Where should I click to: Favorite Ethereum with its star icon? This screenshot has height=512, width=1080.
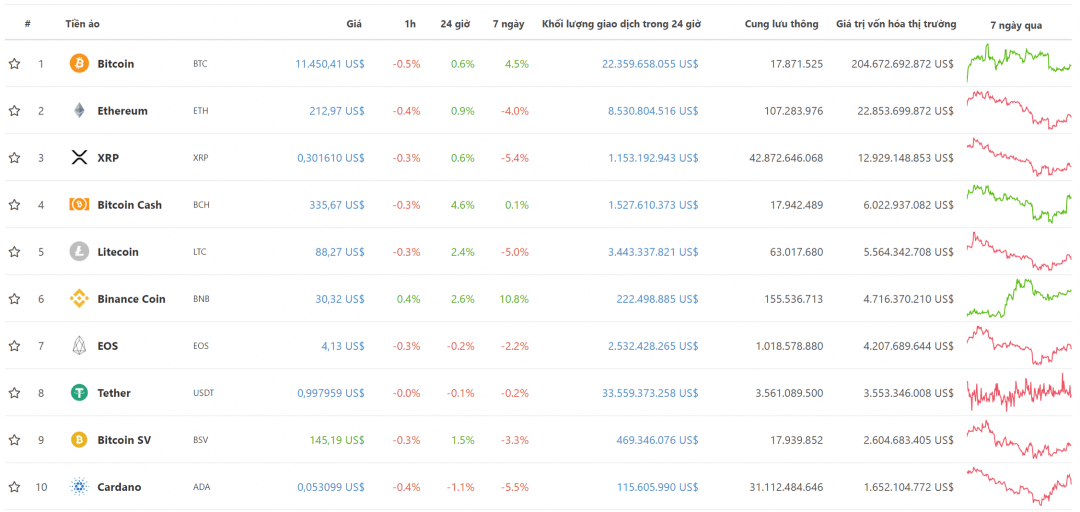coord(14,111)
